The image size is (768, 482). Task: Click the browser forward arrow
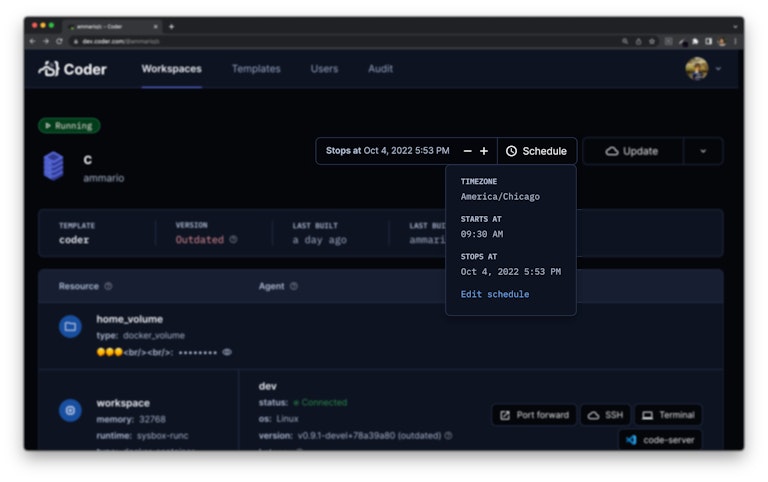click(x=46, y=42)
